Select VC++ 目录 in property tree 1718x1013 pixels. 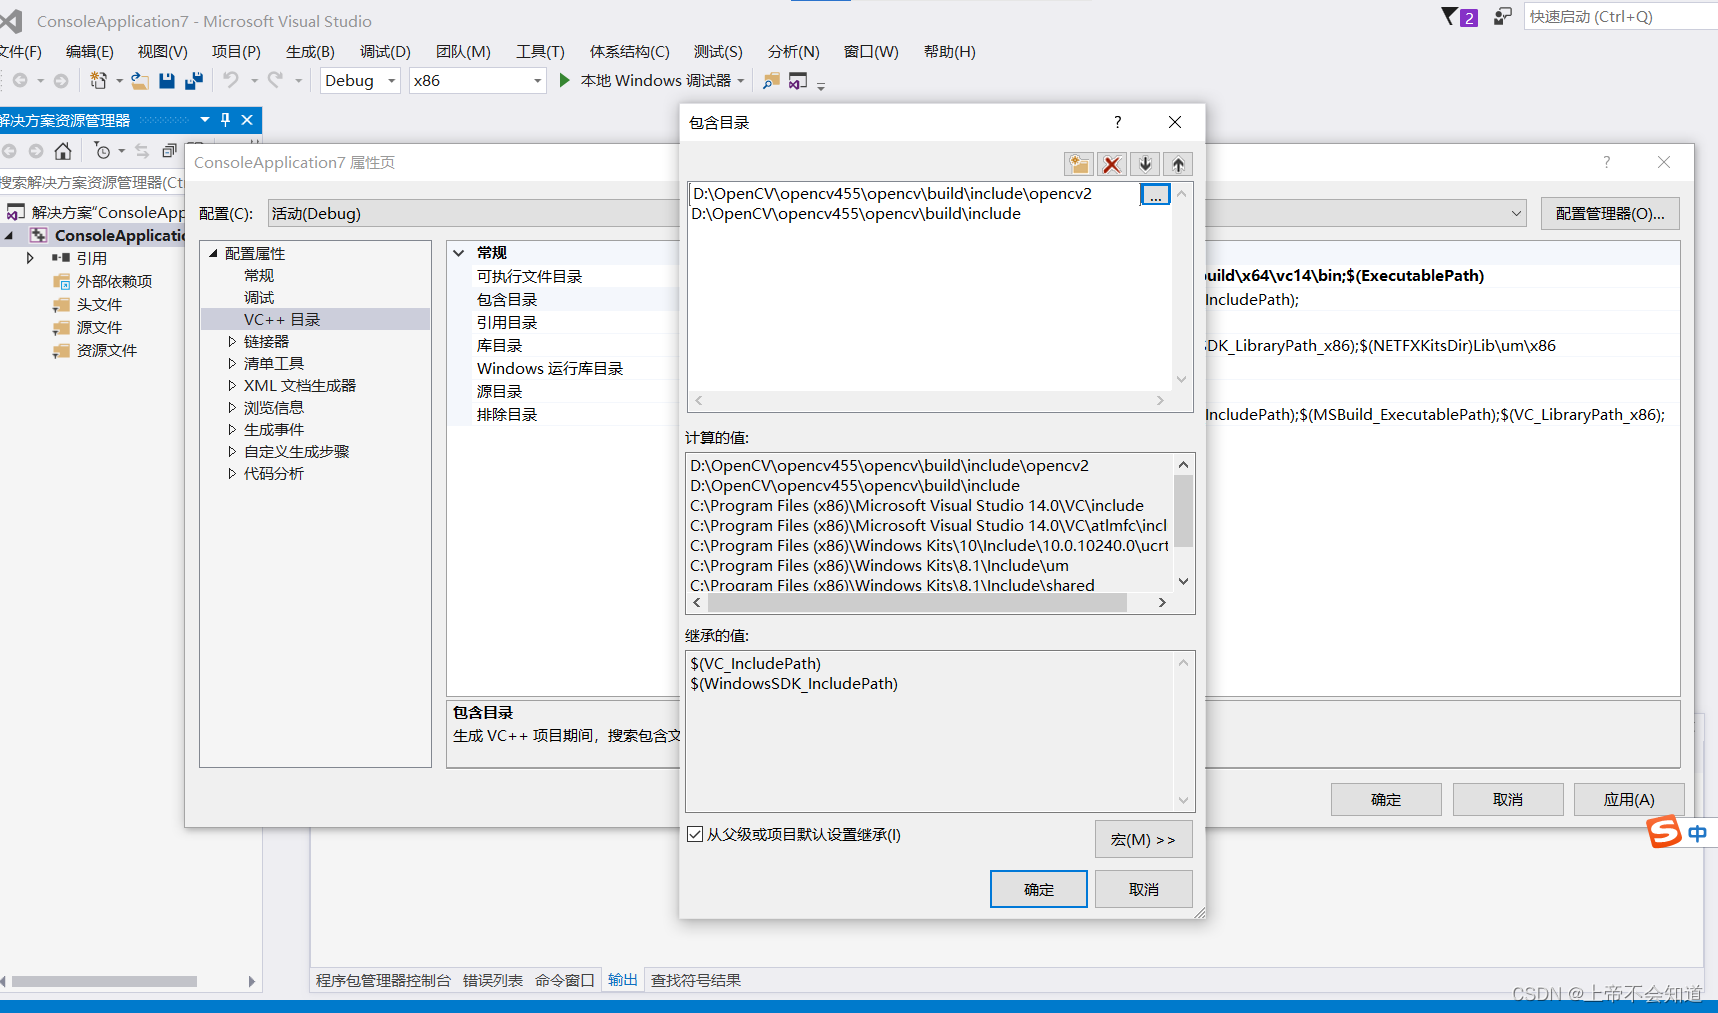315,319
